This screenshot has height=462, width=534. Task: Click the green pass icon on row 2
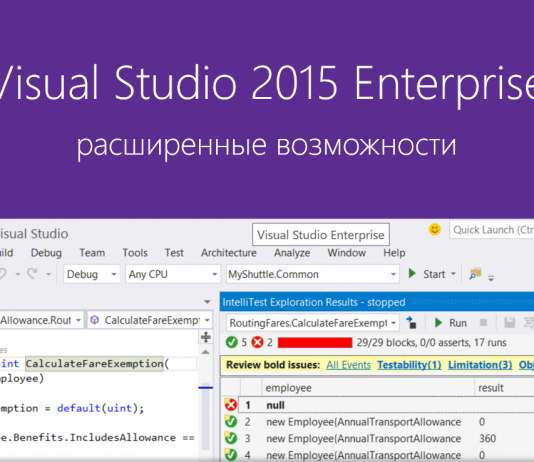click(231, 421)
